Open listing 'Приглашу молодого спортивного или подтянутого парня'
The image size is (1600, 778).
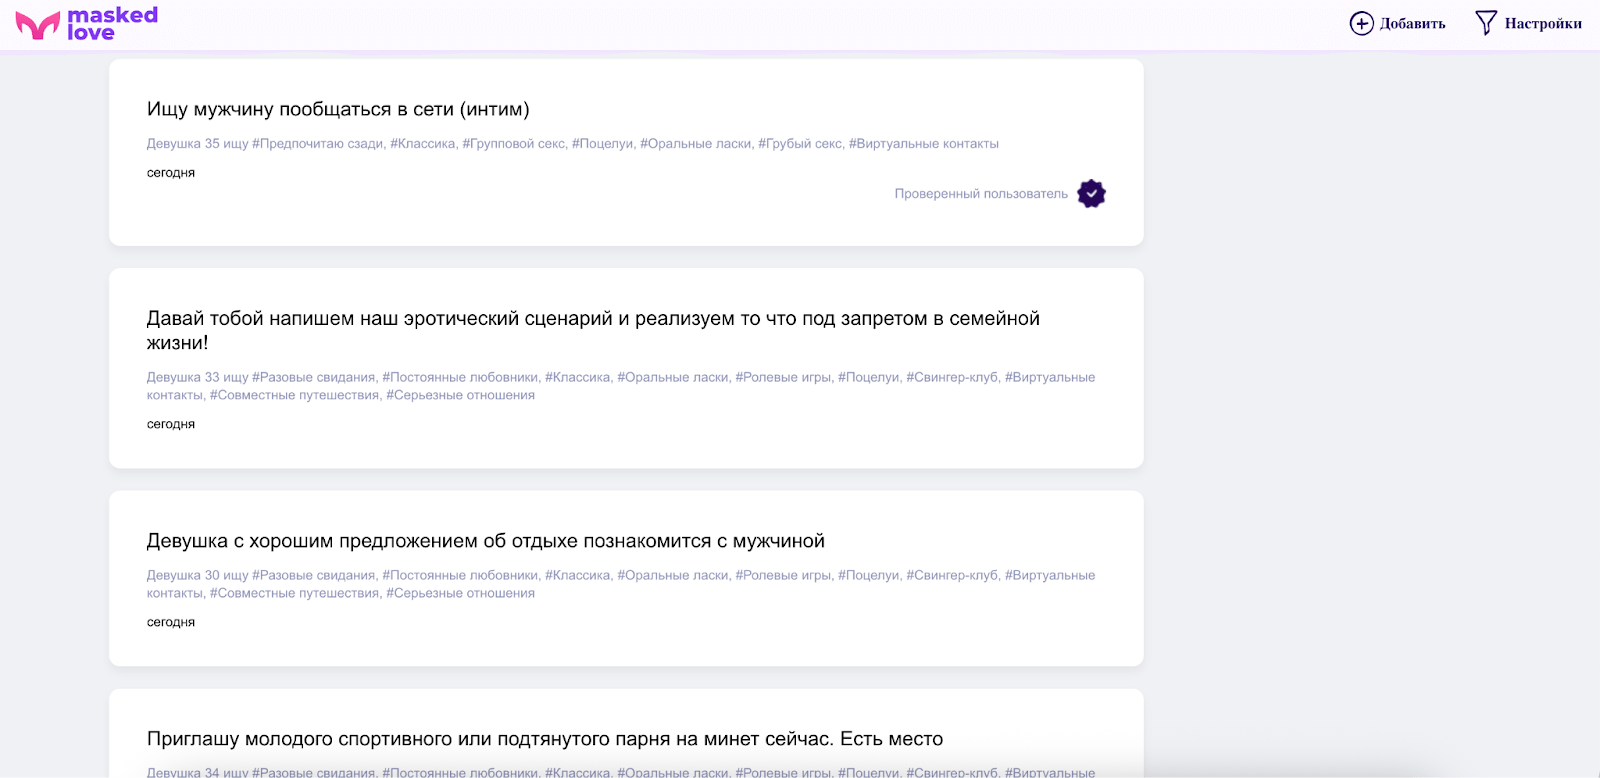pos(545,739)
